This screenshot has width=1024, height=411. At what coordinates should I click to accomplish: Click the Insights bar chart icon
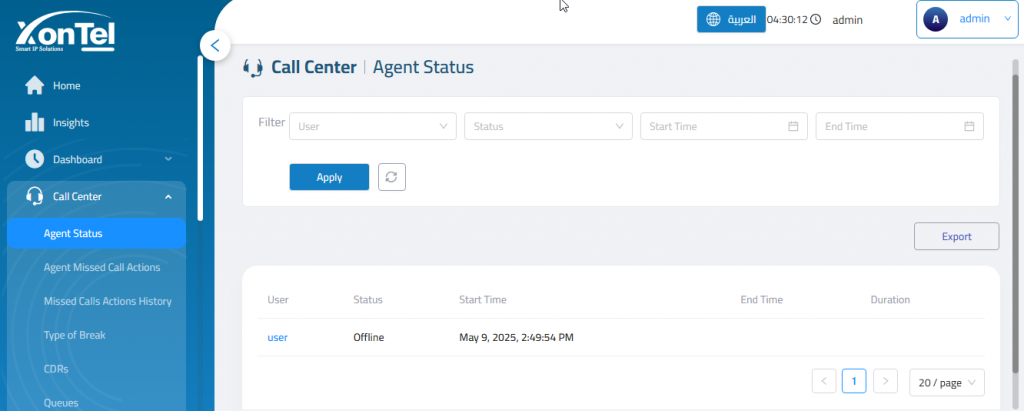[34, 122]
